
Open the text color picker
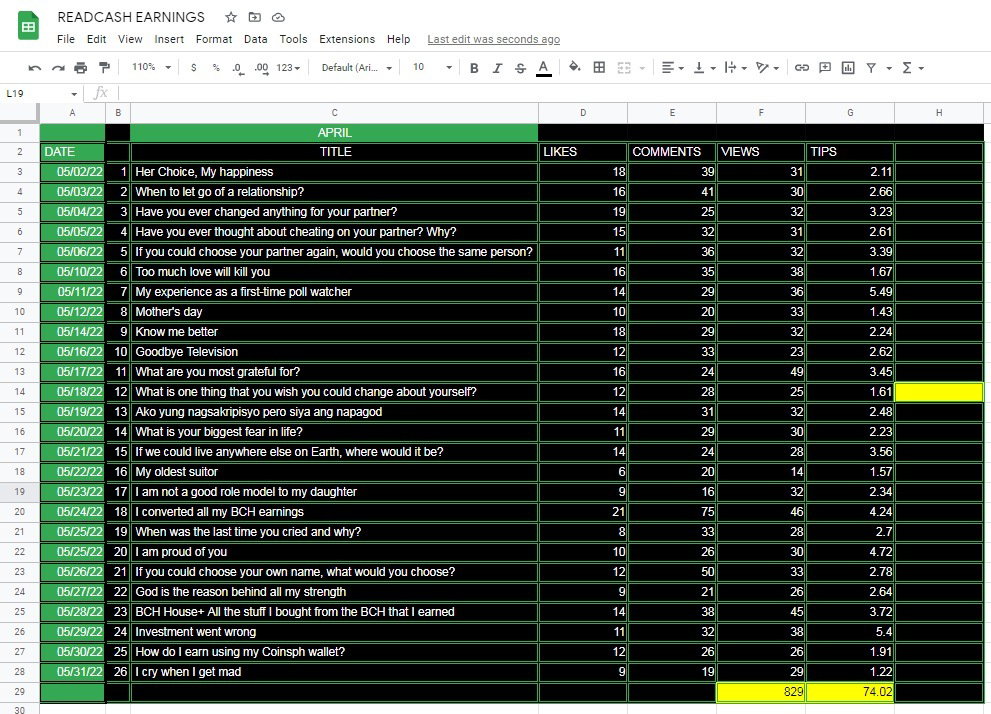544,68
